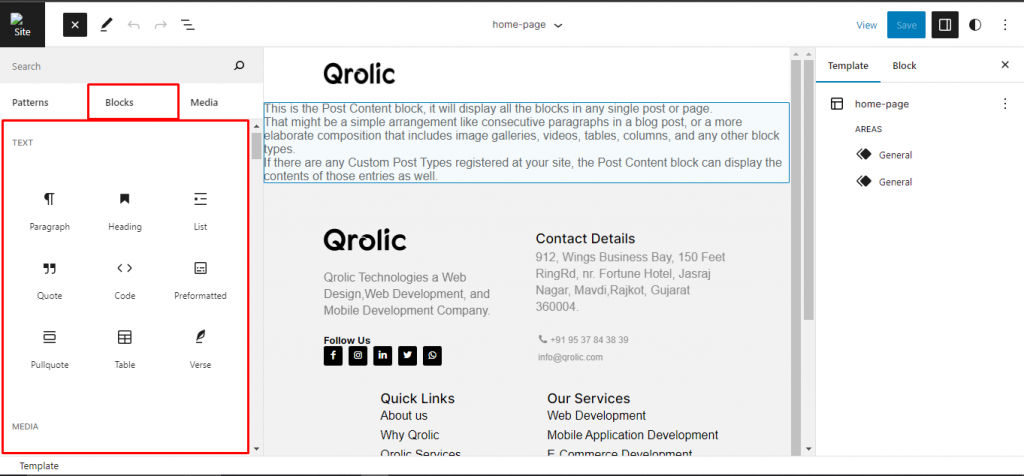Viewport: 1024px width, 476px height.
Task: Select the Edit pencil tool
Action: coord(106,25)
